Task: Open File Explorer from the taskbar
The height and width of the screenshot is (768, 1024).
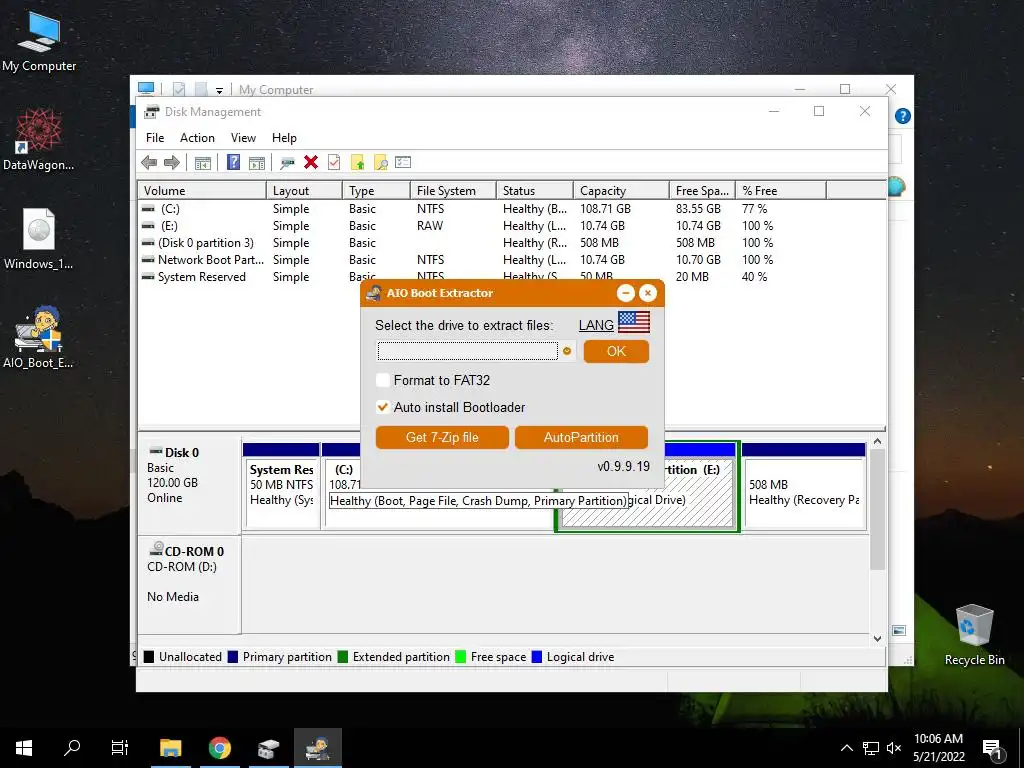Action: 170,748
